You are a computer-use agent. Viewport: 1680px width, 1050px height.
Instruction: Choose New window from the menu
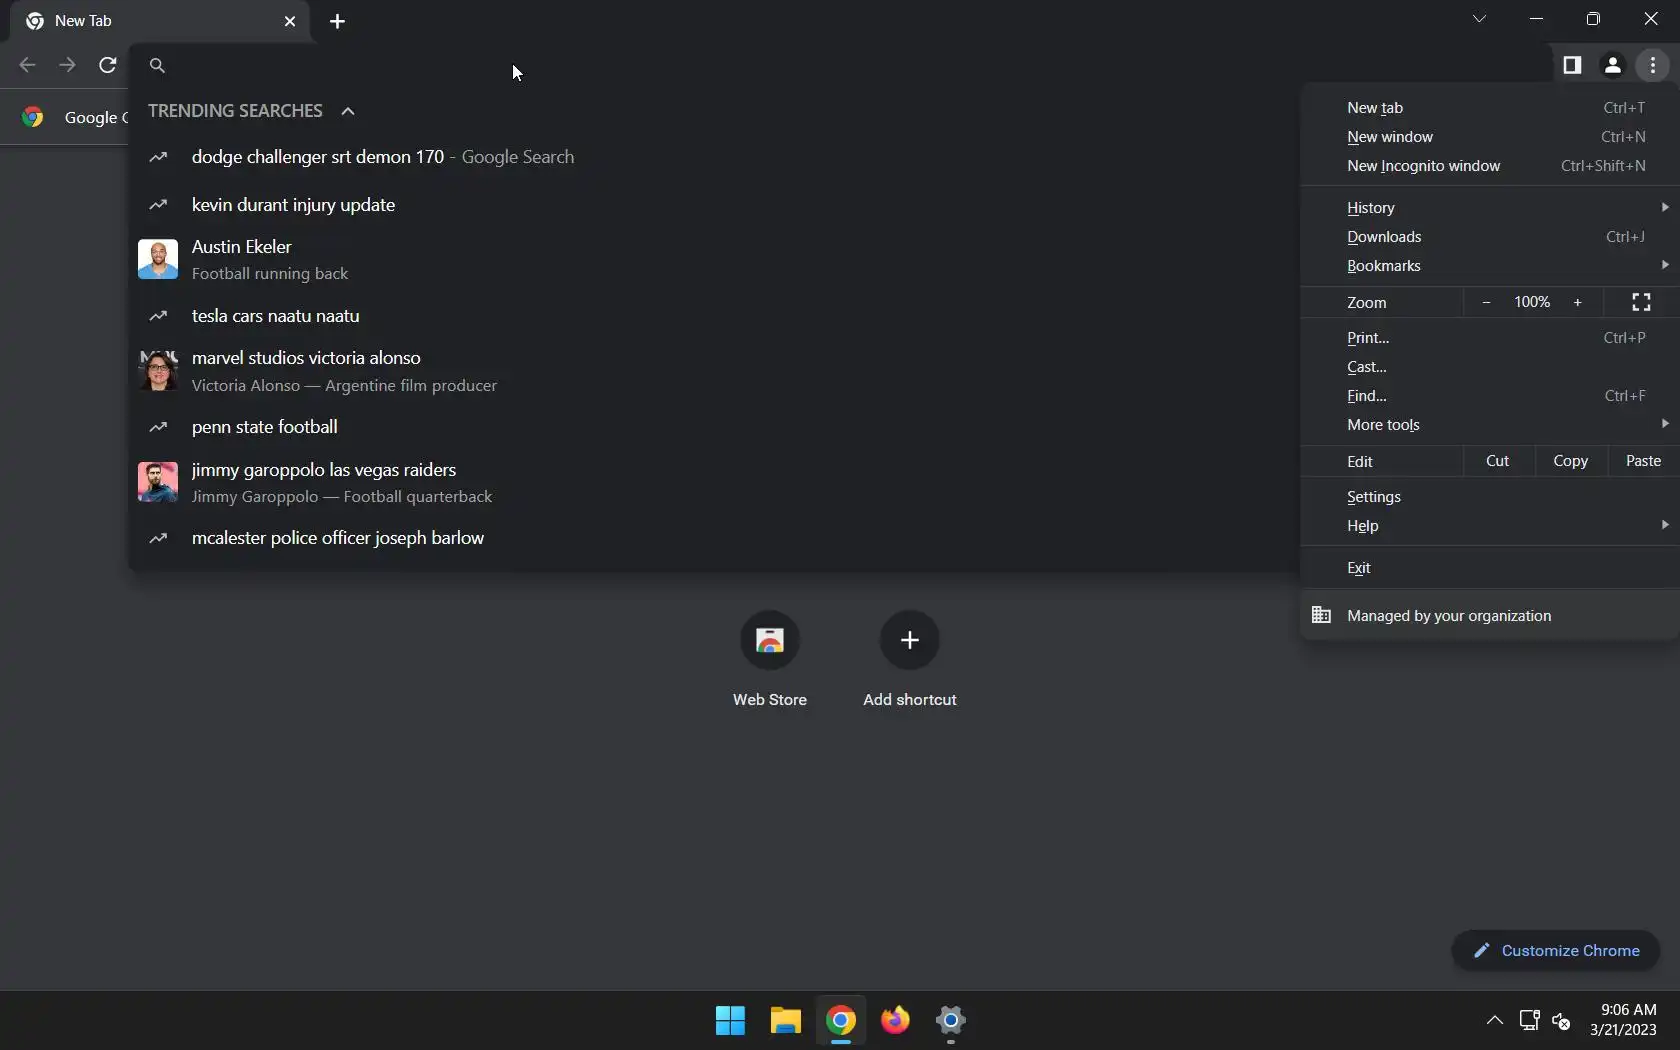pyautogui.click(x=1489, y=137)
